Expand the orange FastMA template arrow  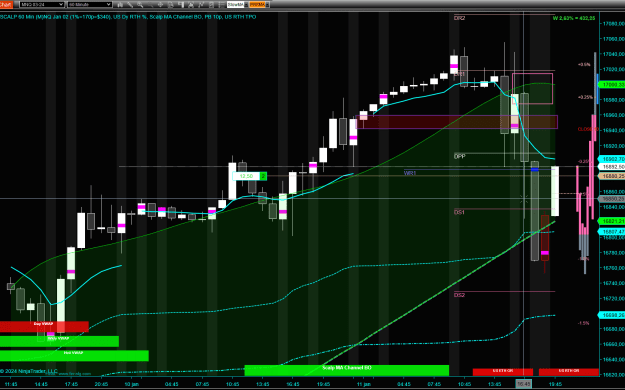click(267, 5)
